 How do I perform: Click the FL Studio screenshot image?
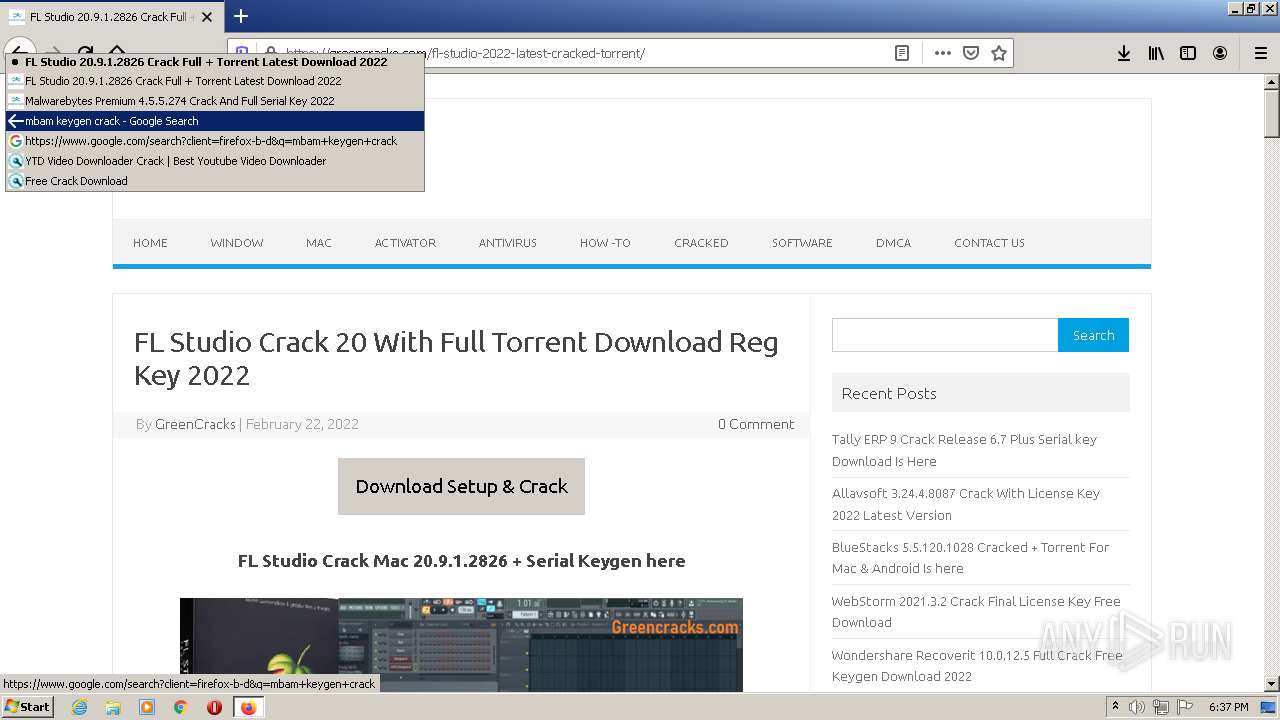pyautogui.click(x=461, y=645)
